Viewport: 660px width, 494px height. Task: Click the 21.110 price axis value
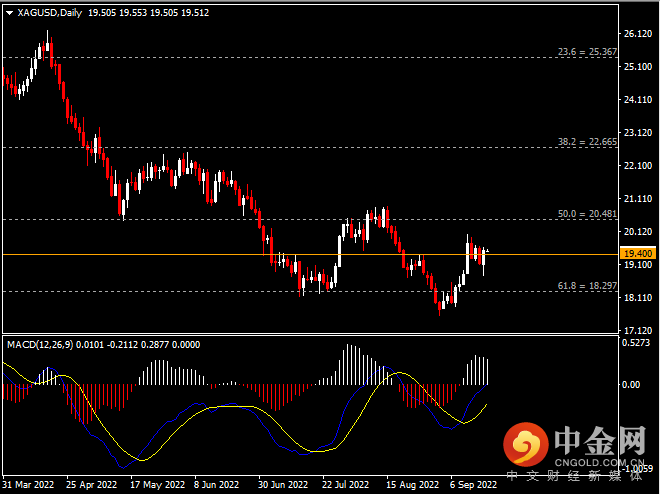pyautogui.click(x=638, y=198)
